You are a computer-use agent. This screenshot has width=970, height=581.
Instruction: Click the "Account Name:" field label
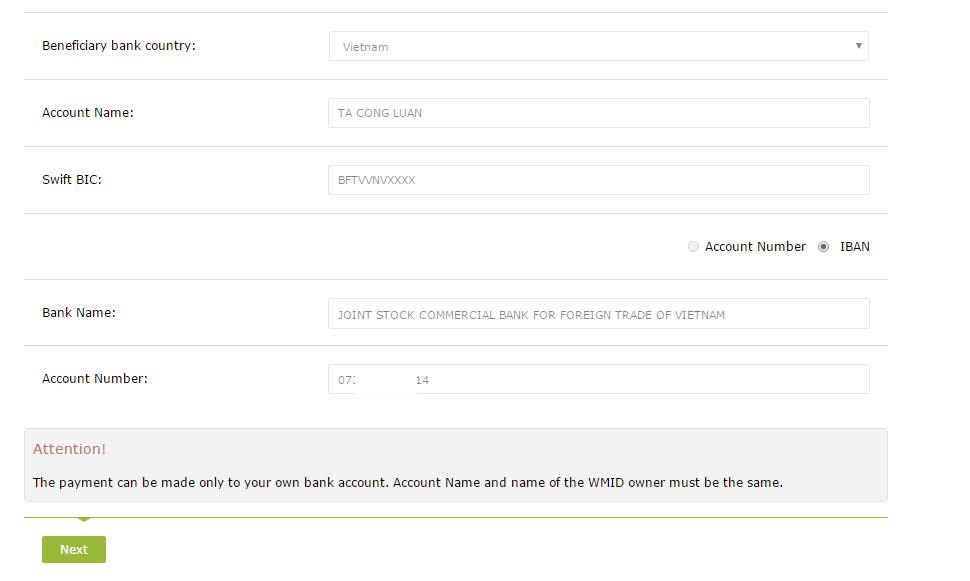point(88,113)
